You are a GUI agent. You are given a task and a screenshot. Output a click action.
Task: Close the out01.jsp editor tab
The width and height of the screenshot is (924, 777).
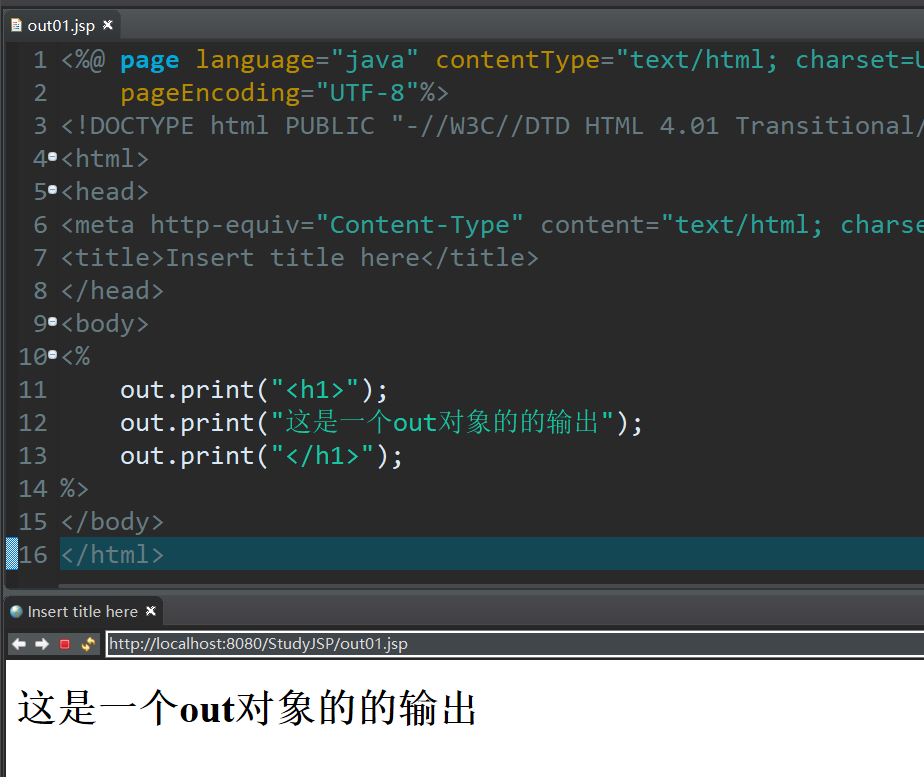tap(107, 25)
